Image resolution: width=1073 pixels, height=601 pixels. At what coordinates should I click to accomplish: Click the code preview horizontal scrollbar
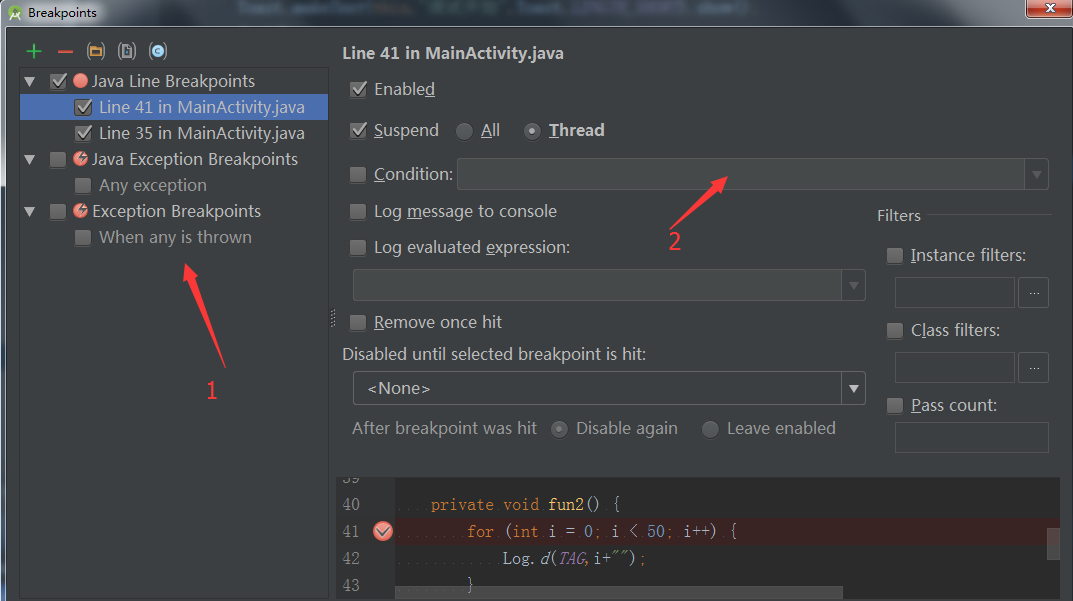(x=619, y=593)
